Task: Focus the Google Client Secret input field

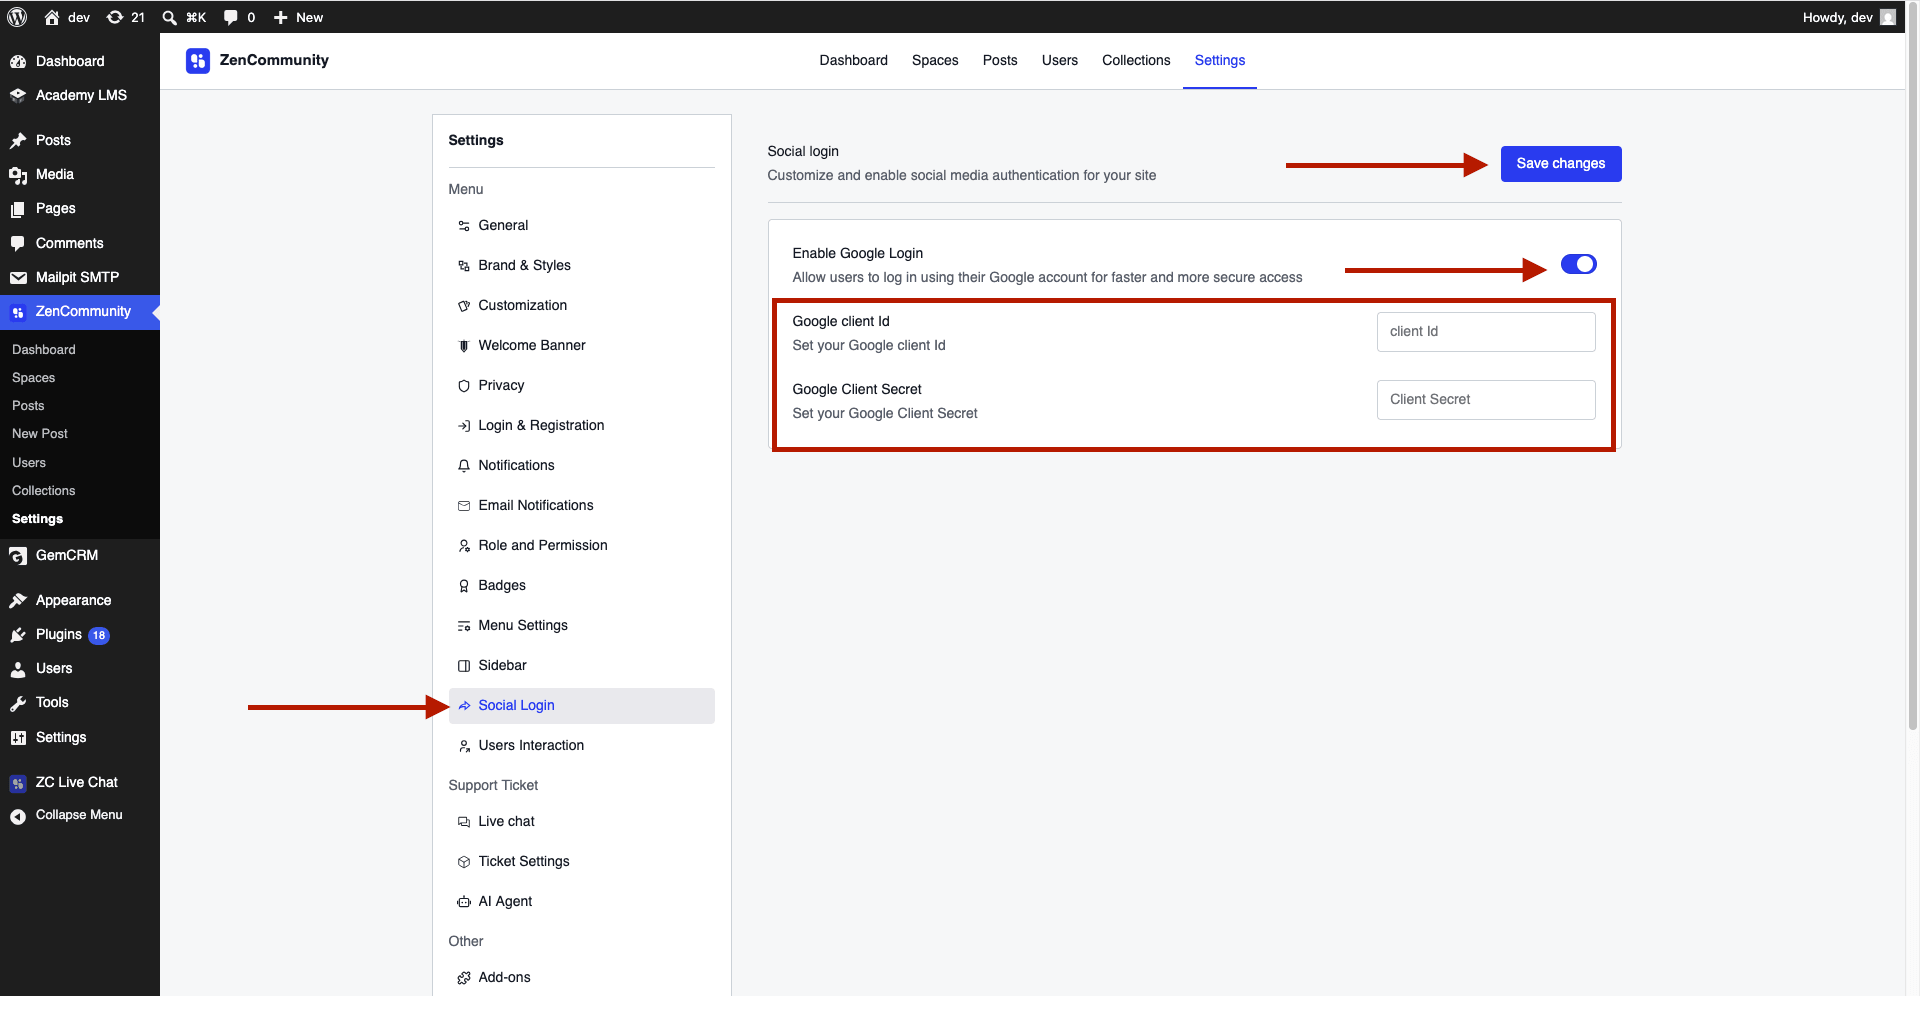Action: click(1486, 400)
